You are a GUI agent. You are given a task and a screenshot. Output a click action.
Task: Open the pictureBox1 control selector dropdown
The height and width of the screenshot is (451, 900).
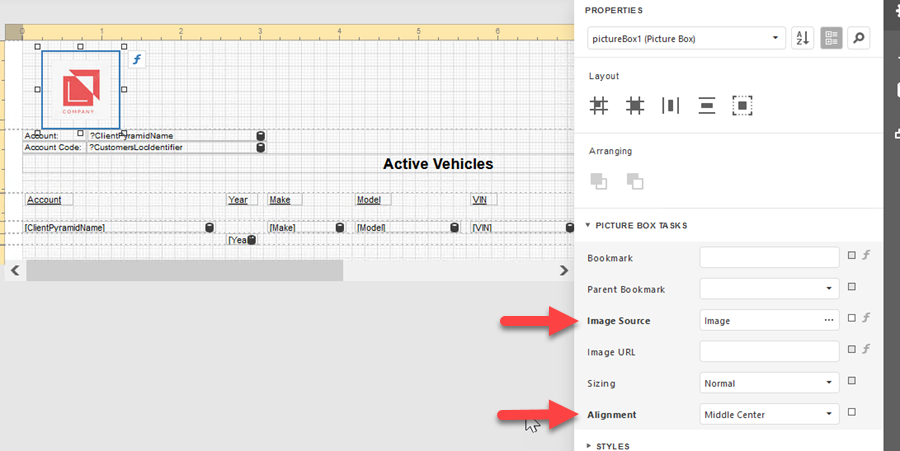(686, 39)
